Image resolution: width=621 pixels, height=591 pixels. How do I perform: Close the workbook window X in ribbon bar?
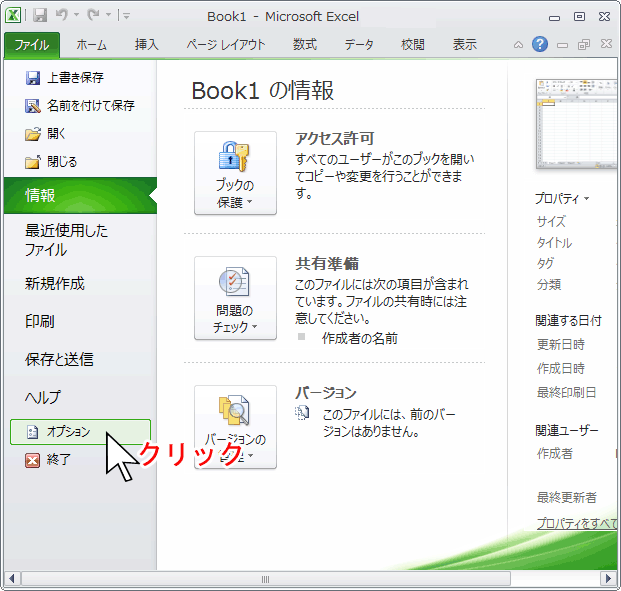pos(606,44)
